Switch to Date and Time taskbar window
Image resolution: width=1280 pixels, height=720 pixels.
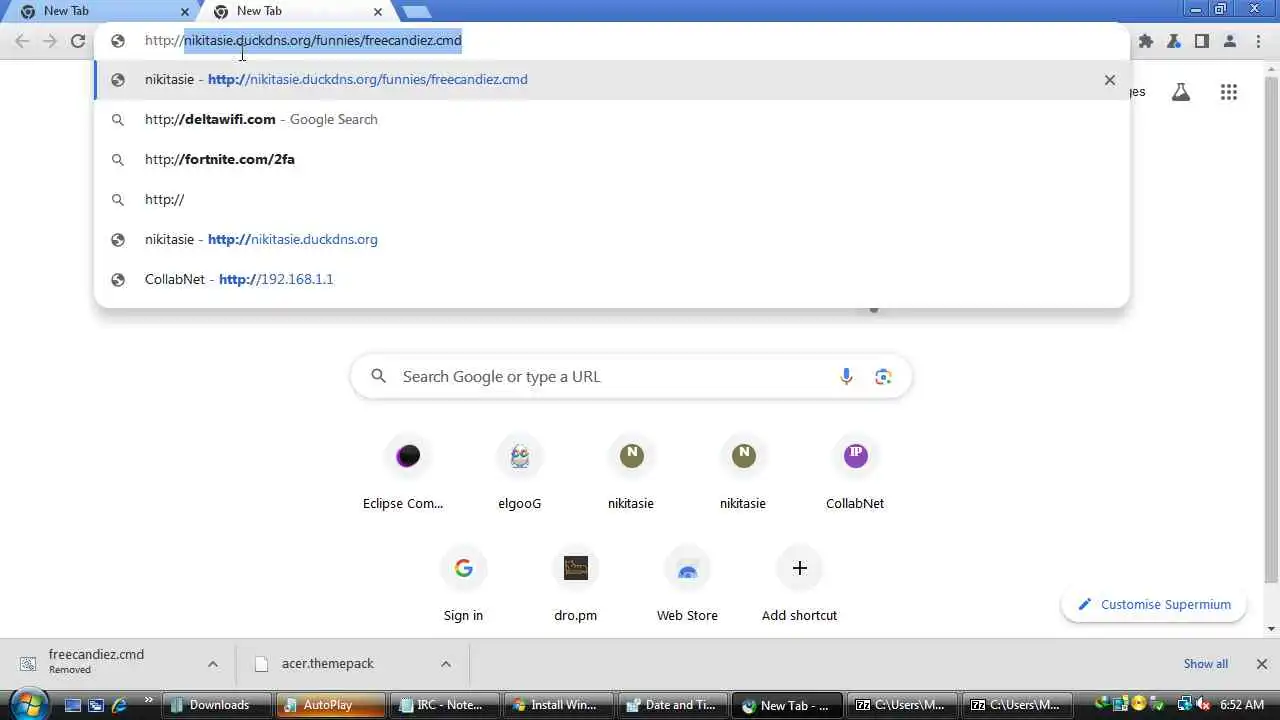[673, 705]
